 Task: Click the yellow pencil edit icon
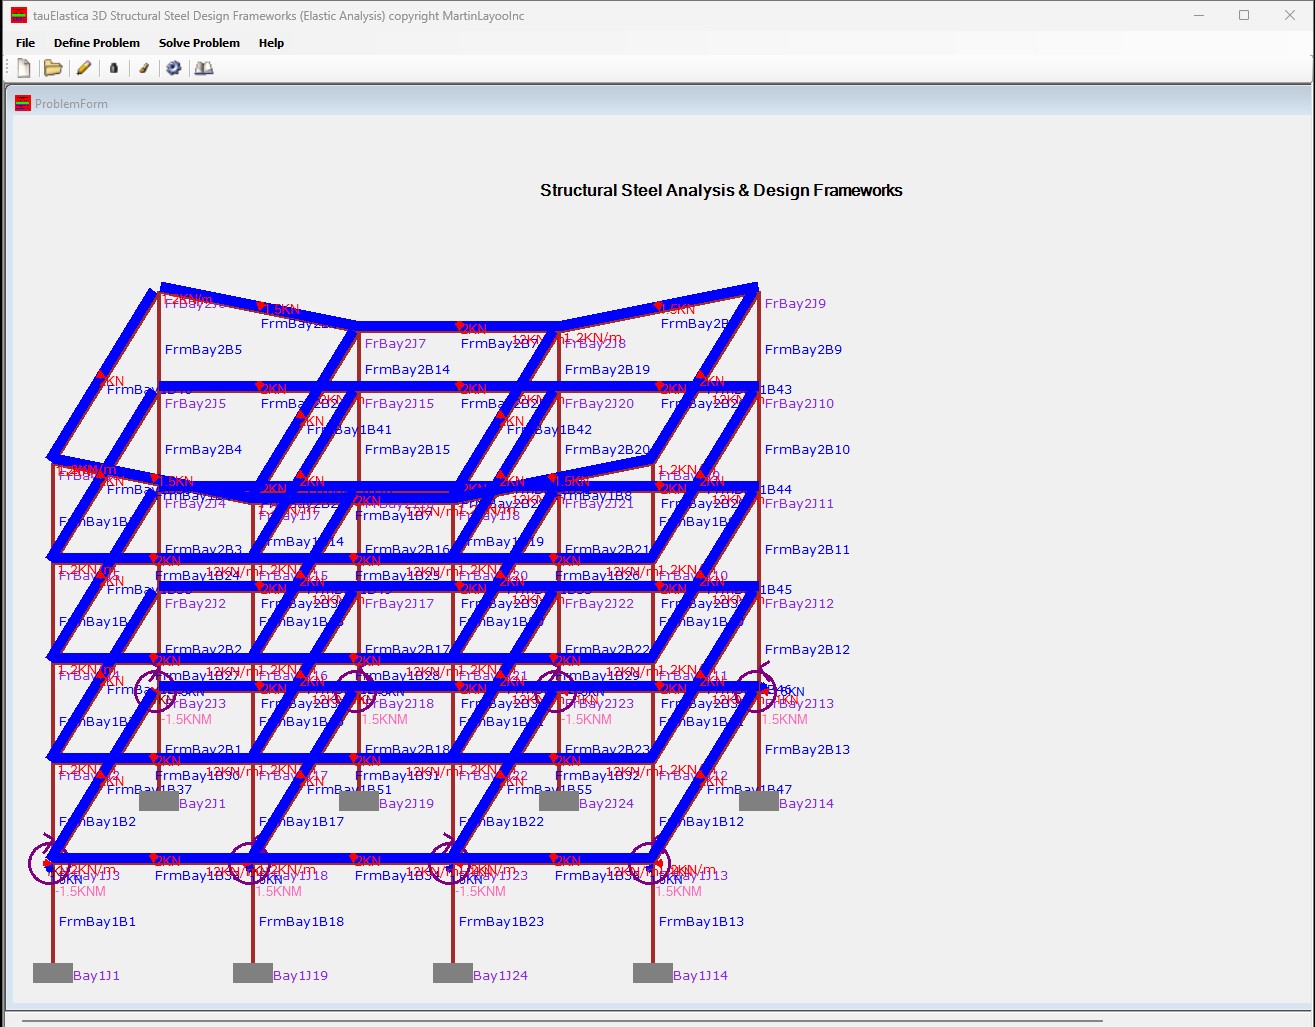pyautogui.click(x=84, y=68)
